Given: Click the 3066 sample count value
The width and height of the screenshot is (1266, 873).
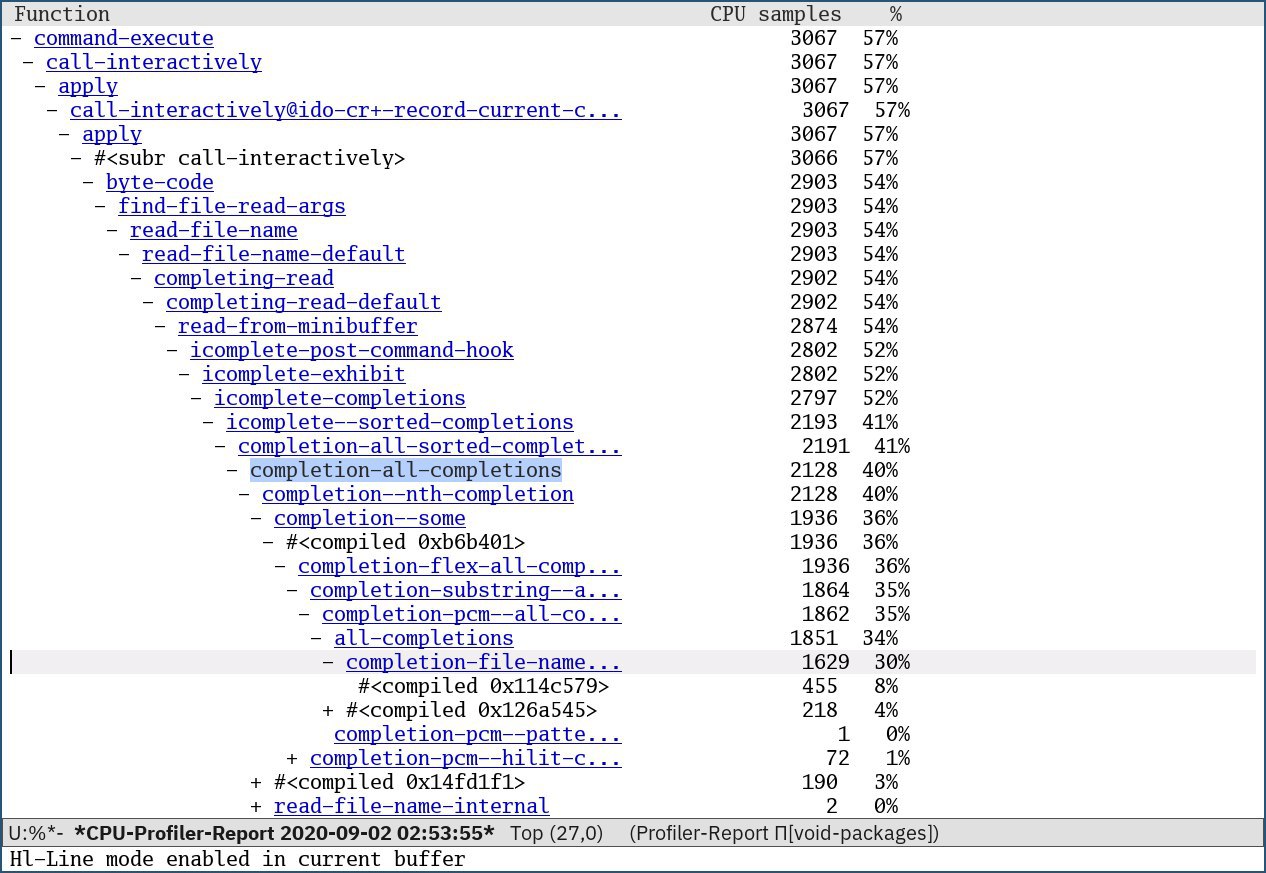Looking at the screenshot, I should [814, 158].
